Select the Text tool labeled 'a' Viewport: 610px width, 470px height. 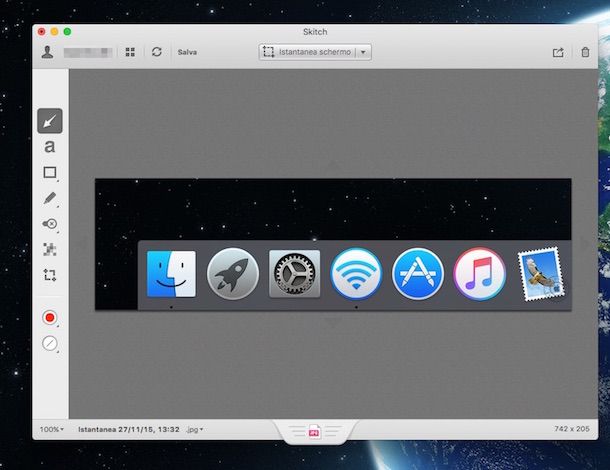click(x=50, y=147)
